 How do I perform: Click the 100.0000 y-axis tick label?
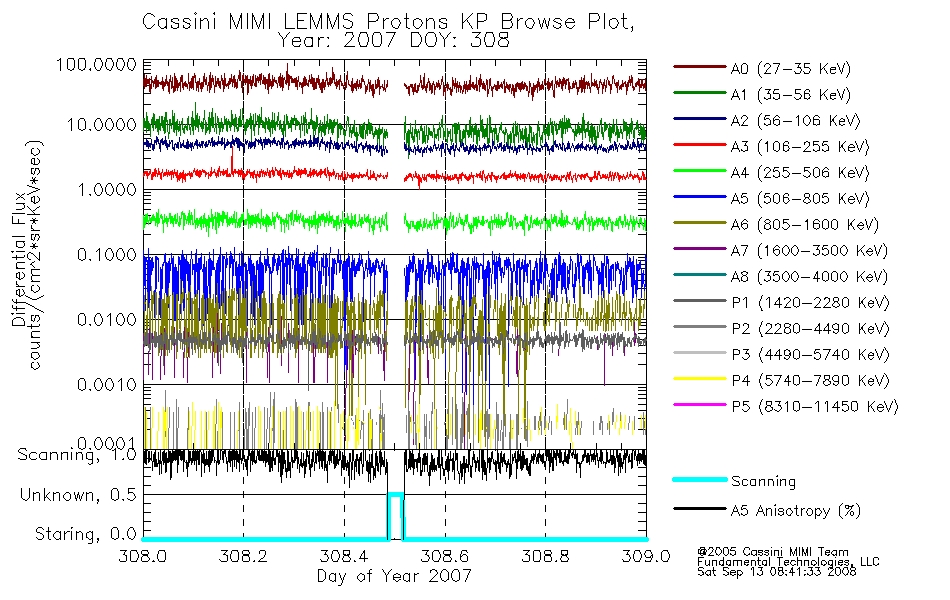(96, 64)
